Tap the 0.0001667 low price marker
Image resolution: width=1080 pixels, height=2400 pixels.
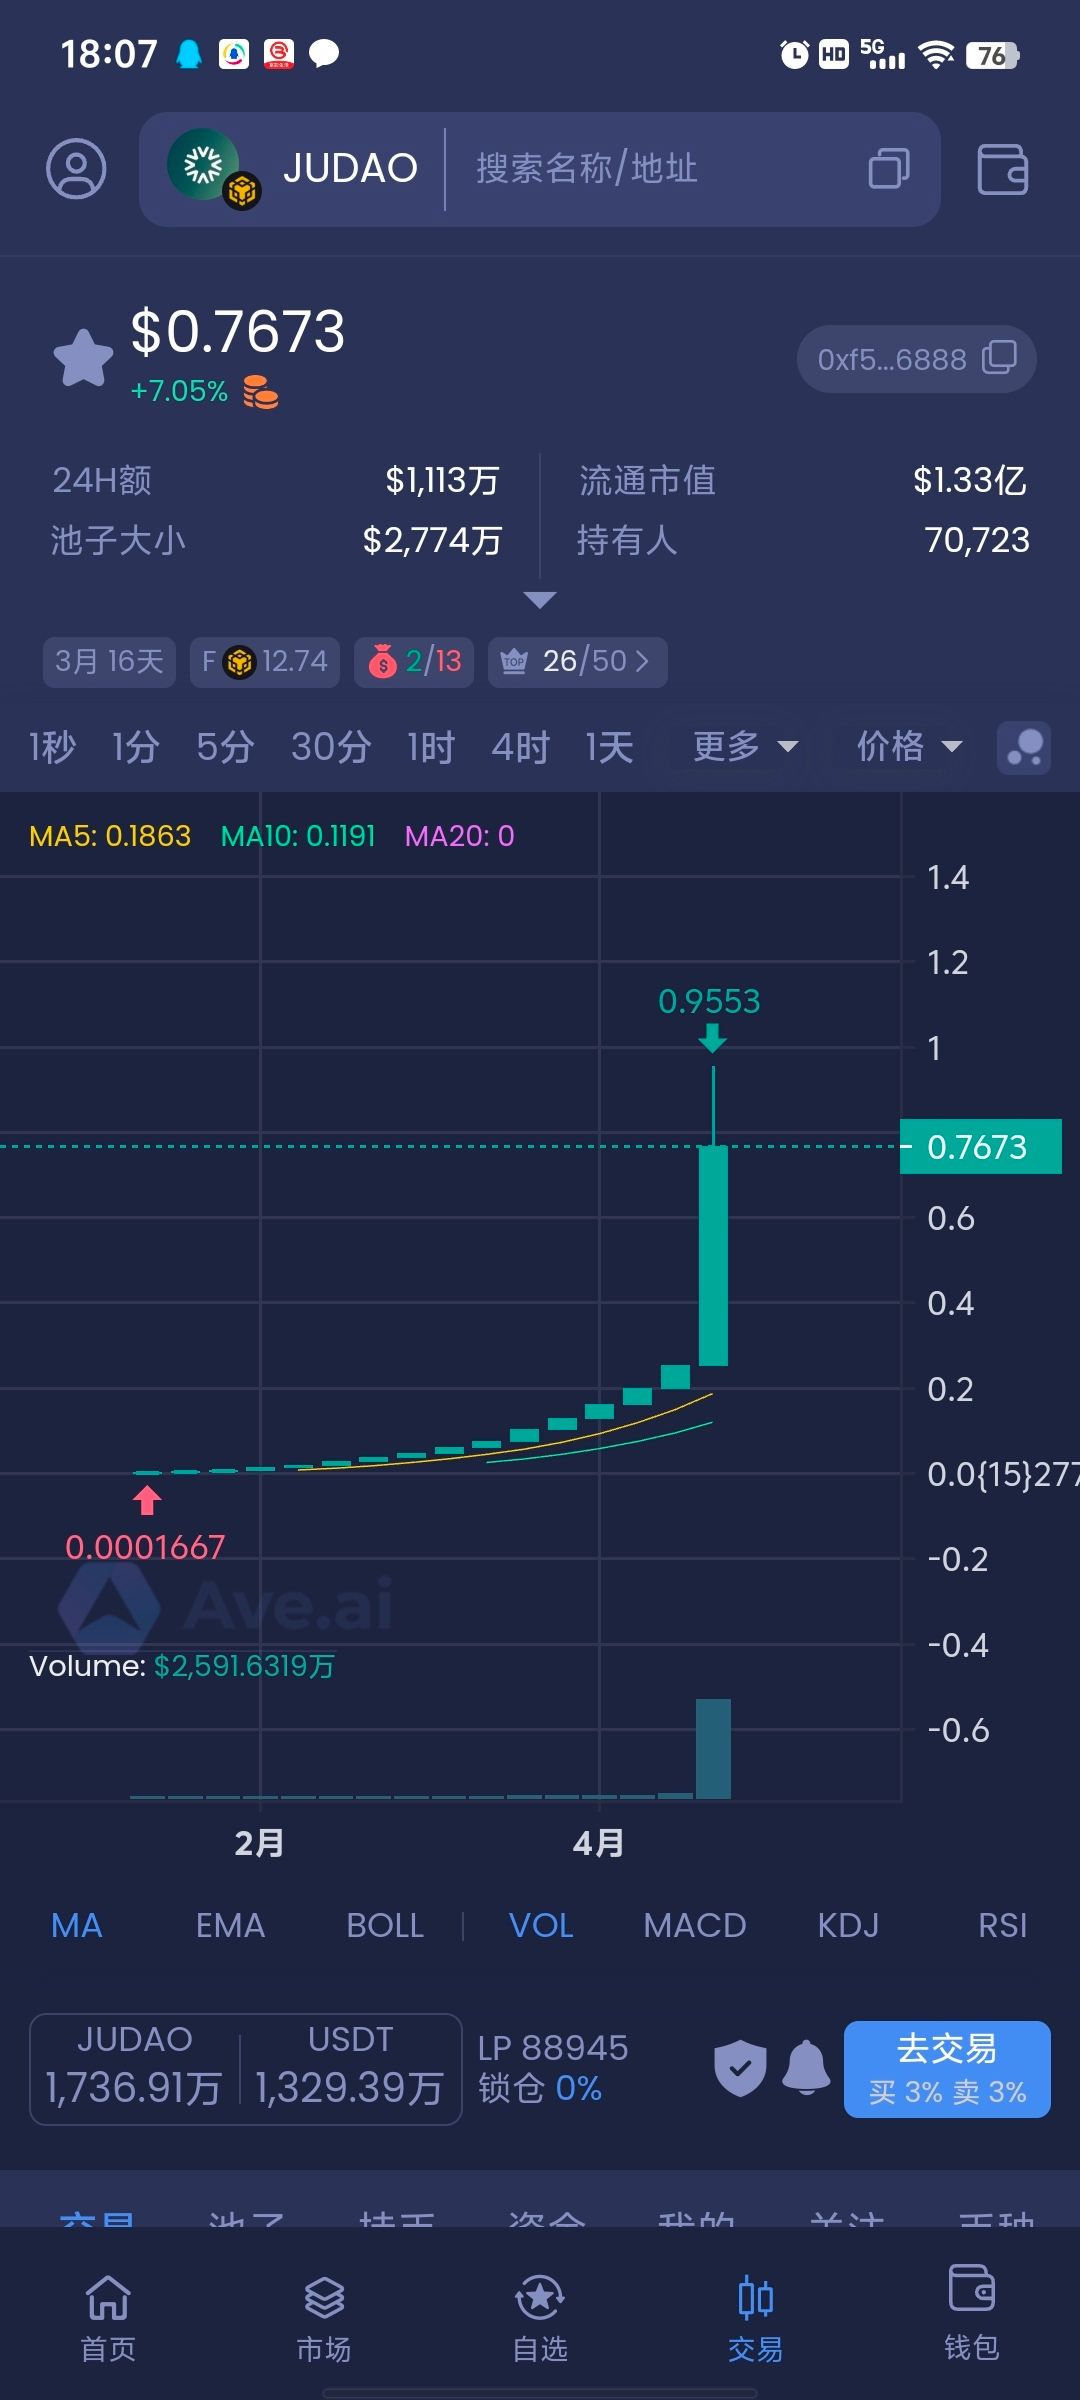[x=145, y=1547]
